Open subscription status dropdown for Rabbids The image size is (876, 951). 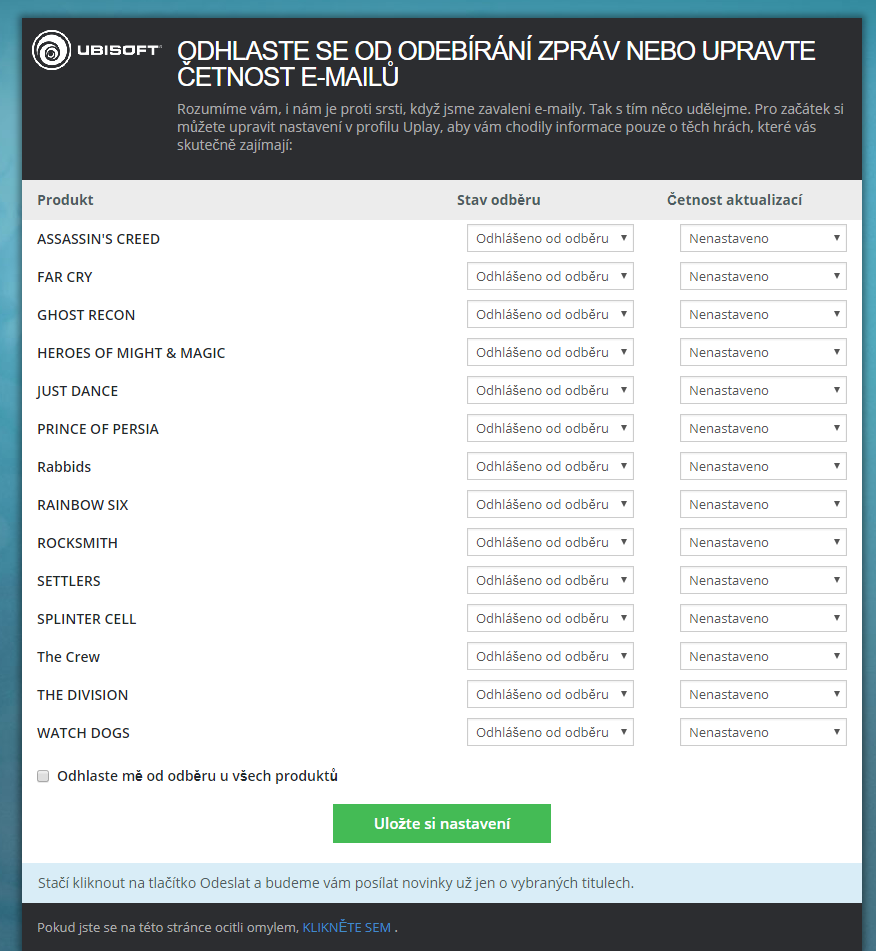click(x=550, y=466)
